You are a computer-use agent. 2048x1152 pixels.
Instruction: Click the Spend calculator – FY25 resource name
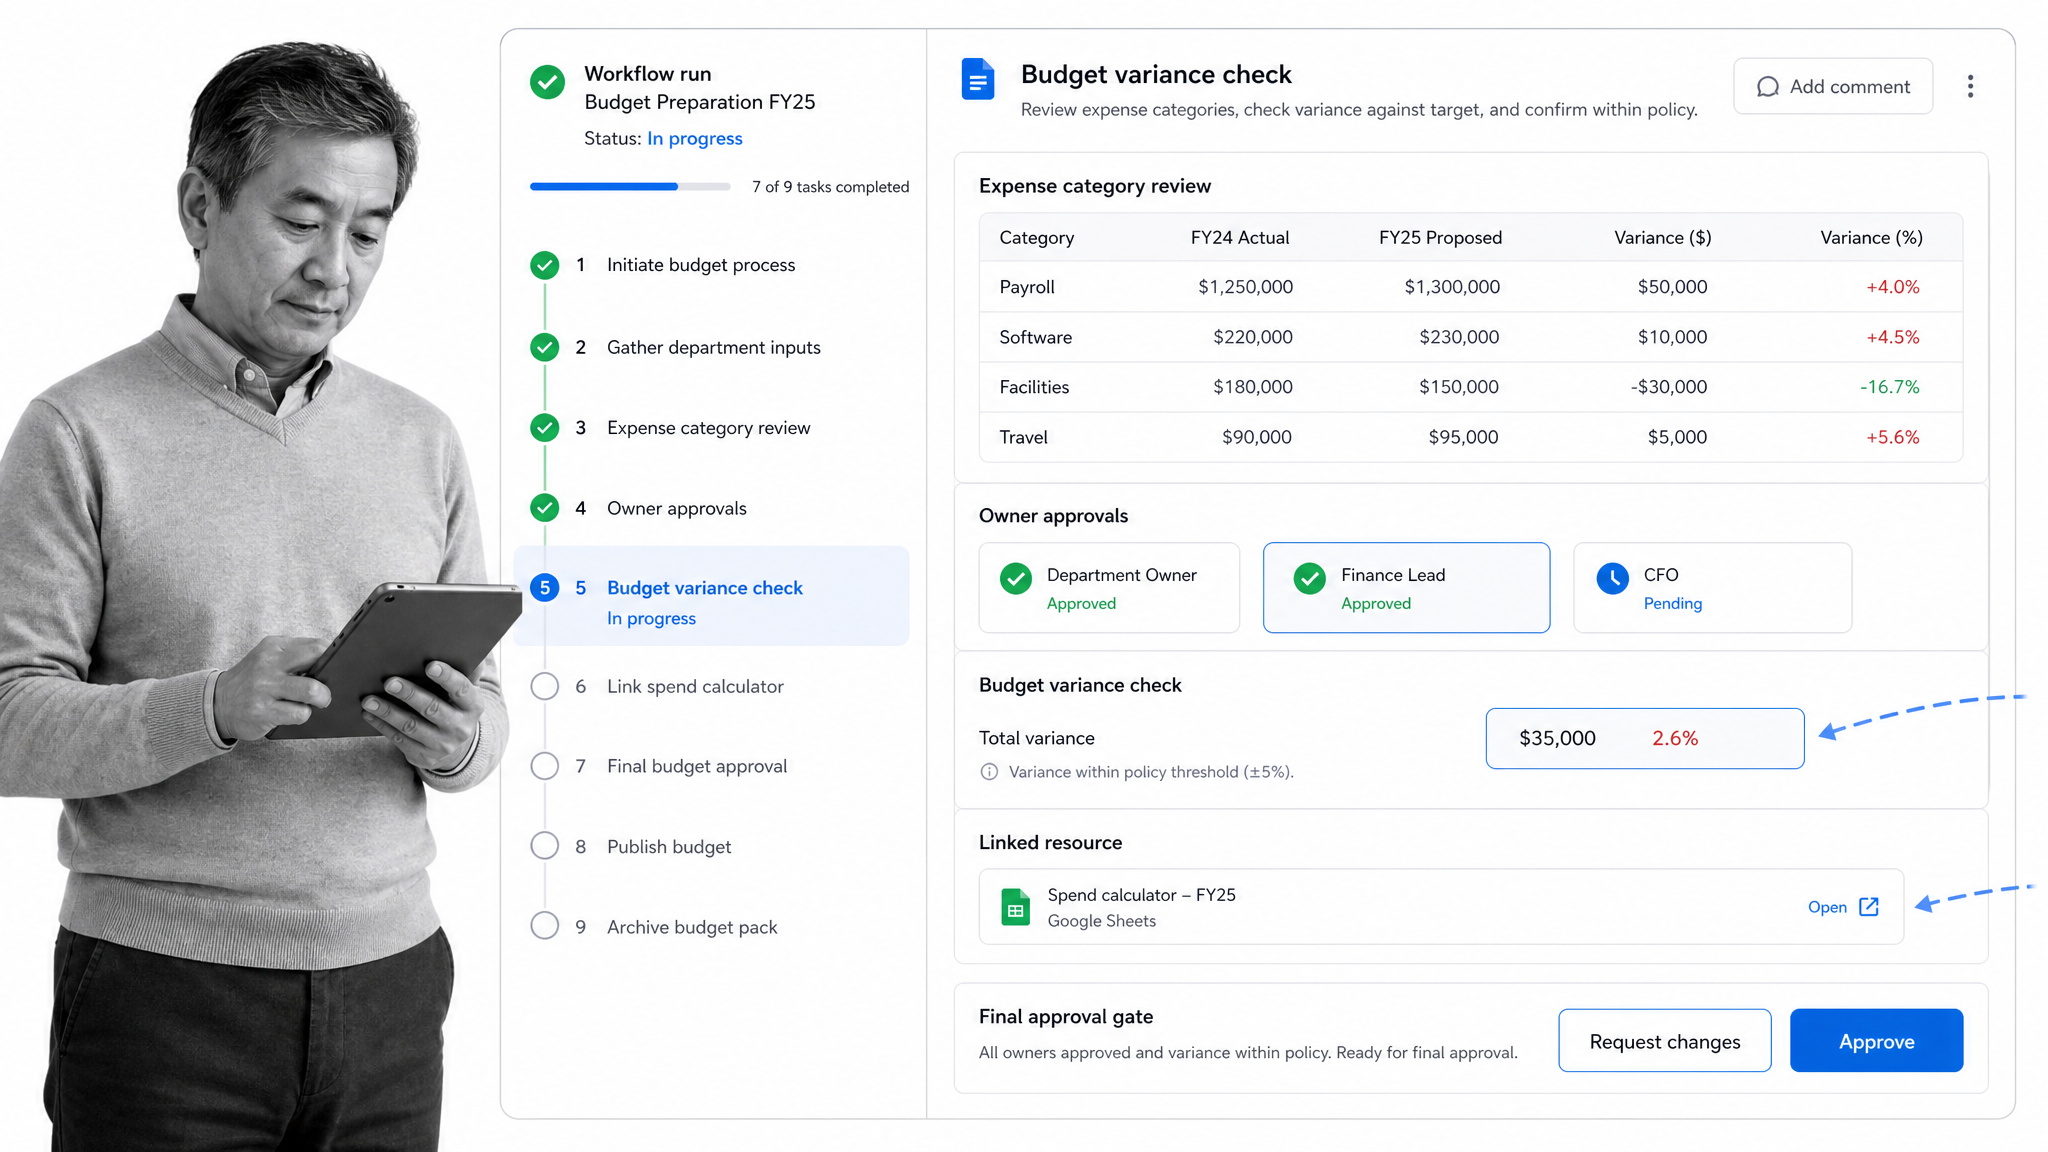pos(1141,895)
